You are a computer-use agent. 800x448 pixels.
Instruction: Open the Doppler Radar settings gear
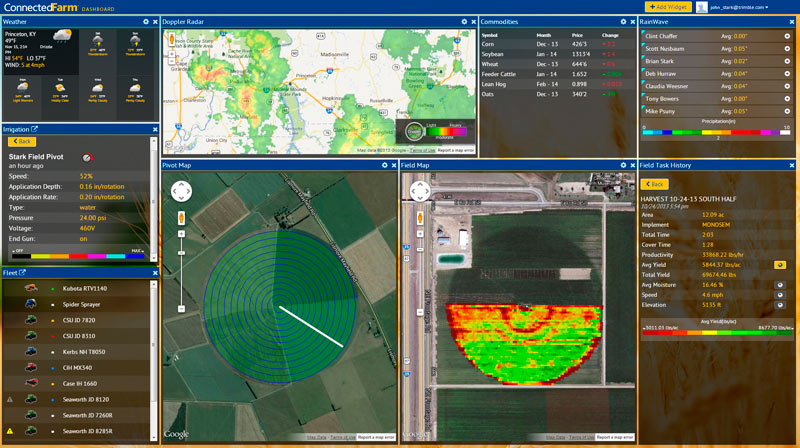[x=464, y=22]
